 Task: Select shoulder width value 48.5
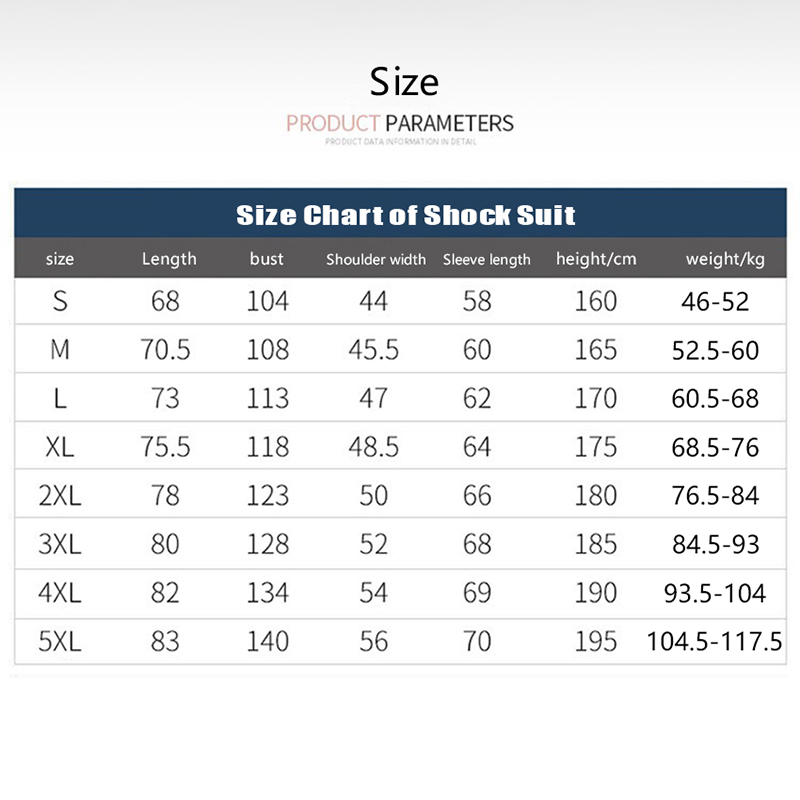point(373,446)
